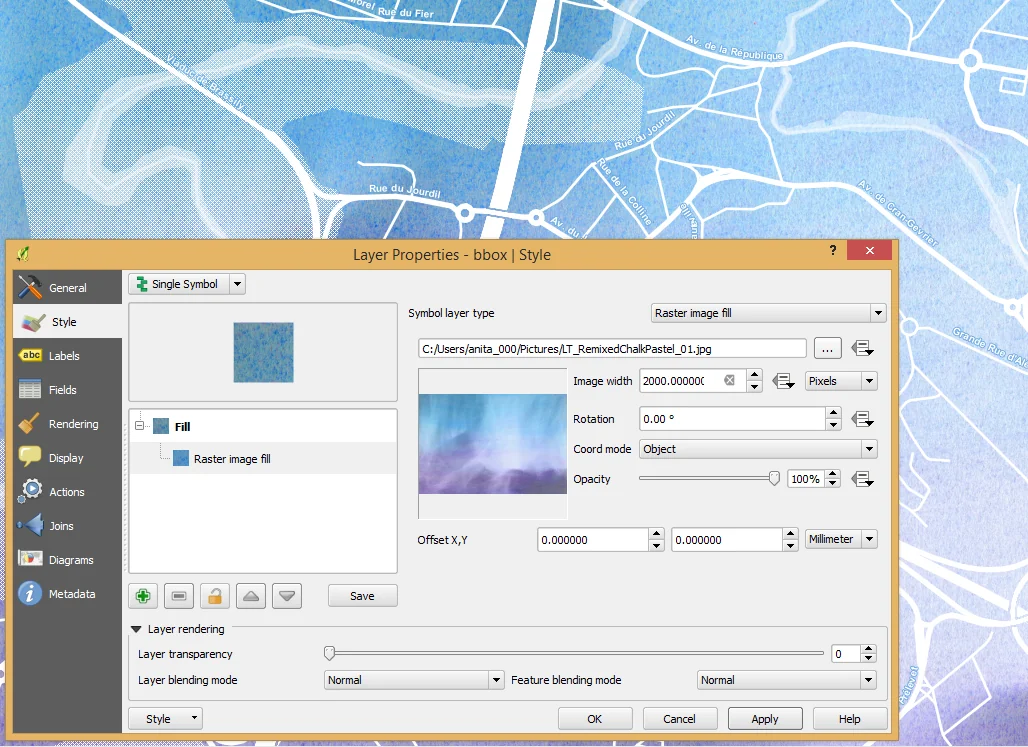Viewport: 1028px width, 747px height.
Task: Switch to the Labels tab
Action: (64, 356)
